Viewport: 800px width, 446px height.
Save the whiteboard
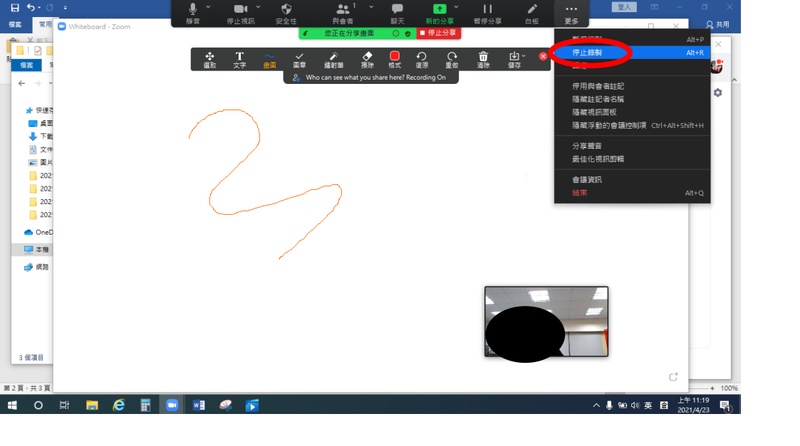[514, 59]
